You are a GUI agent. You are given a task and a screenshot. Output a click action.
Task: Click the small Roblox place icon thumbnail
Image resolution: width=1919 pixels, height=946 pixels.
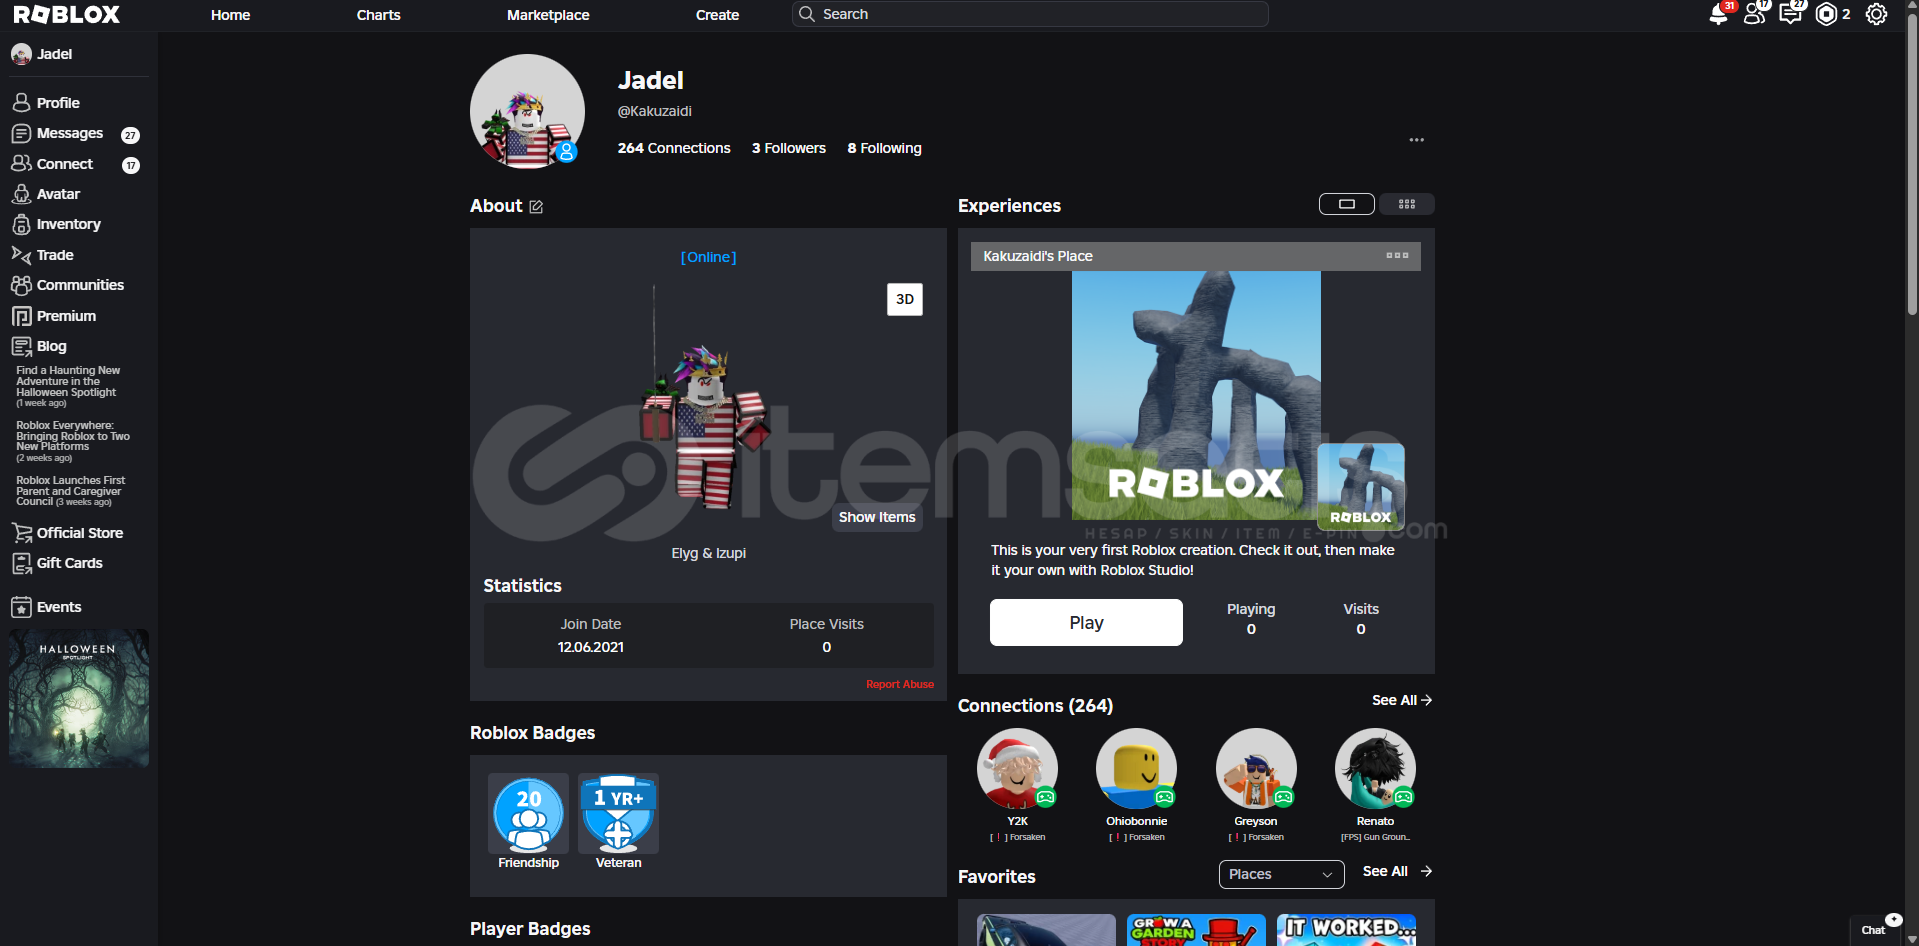[1361, 486]
